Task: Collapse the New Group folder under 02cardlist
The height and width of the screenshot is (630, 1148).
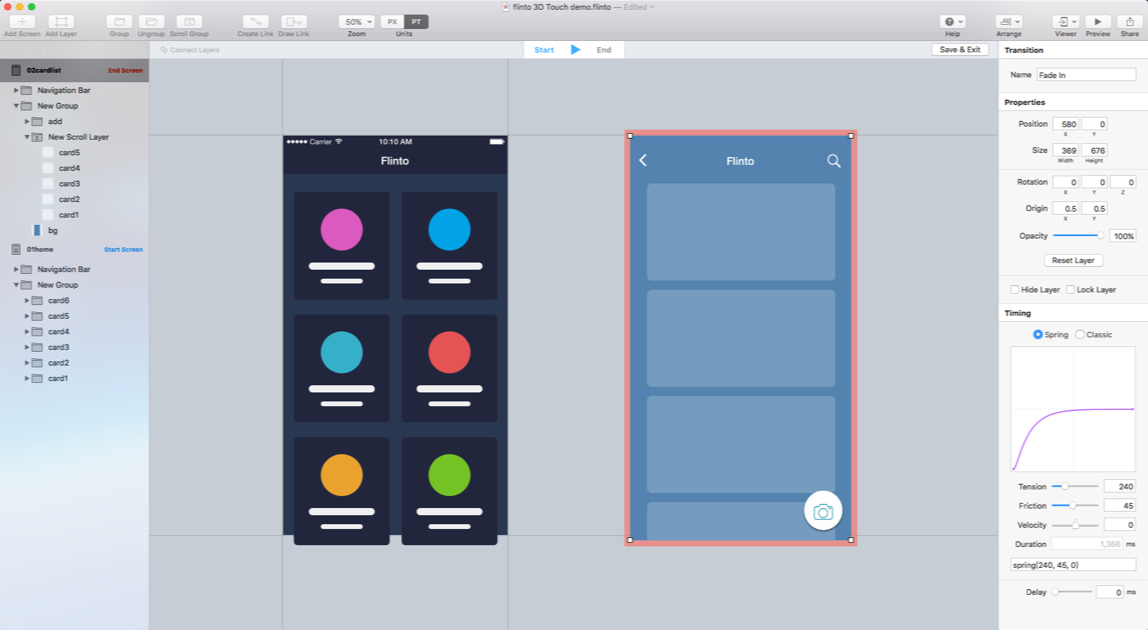Action: click(16, 105)
